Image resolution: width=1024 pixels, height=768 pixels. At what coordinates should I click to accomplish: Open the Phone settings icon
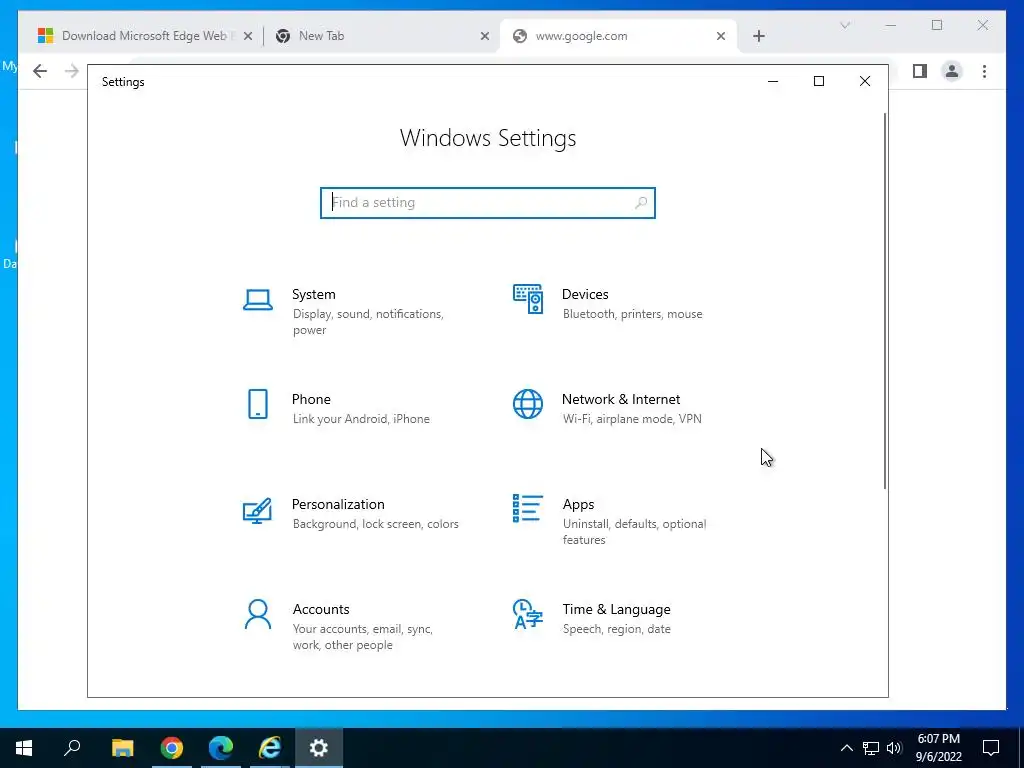pyautogui.click(x=258, y=404)
